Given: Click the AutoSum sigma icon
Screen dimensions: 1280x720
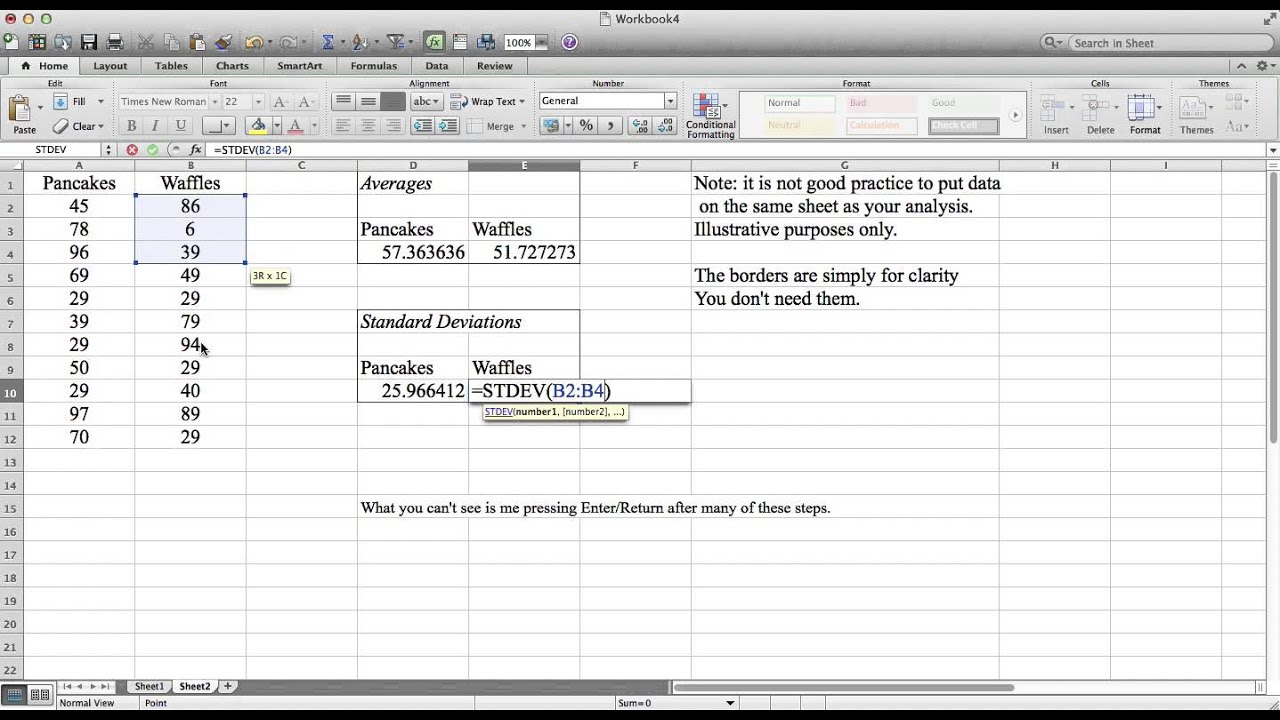Looking at the screenshot, I should click(327, 42).
